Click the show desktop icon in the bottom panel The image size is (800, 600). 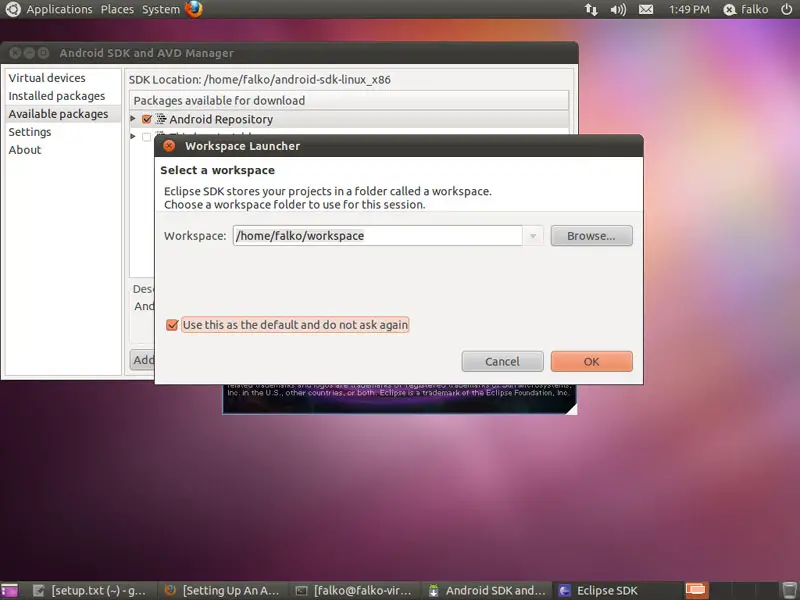coord(9,590)
